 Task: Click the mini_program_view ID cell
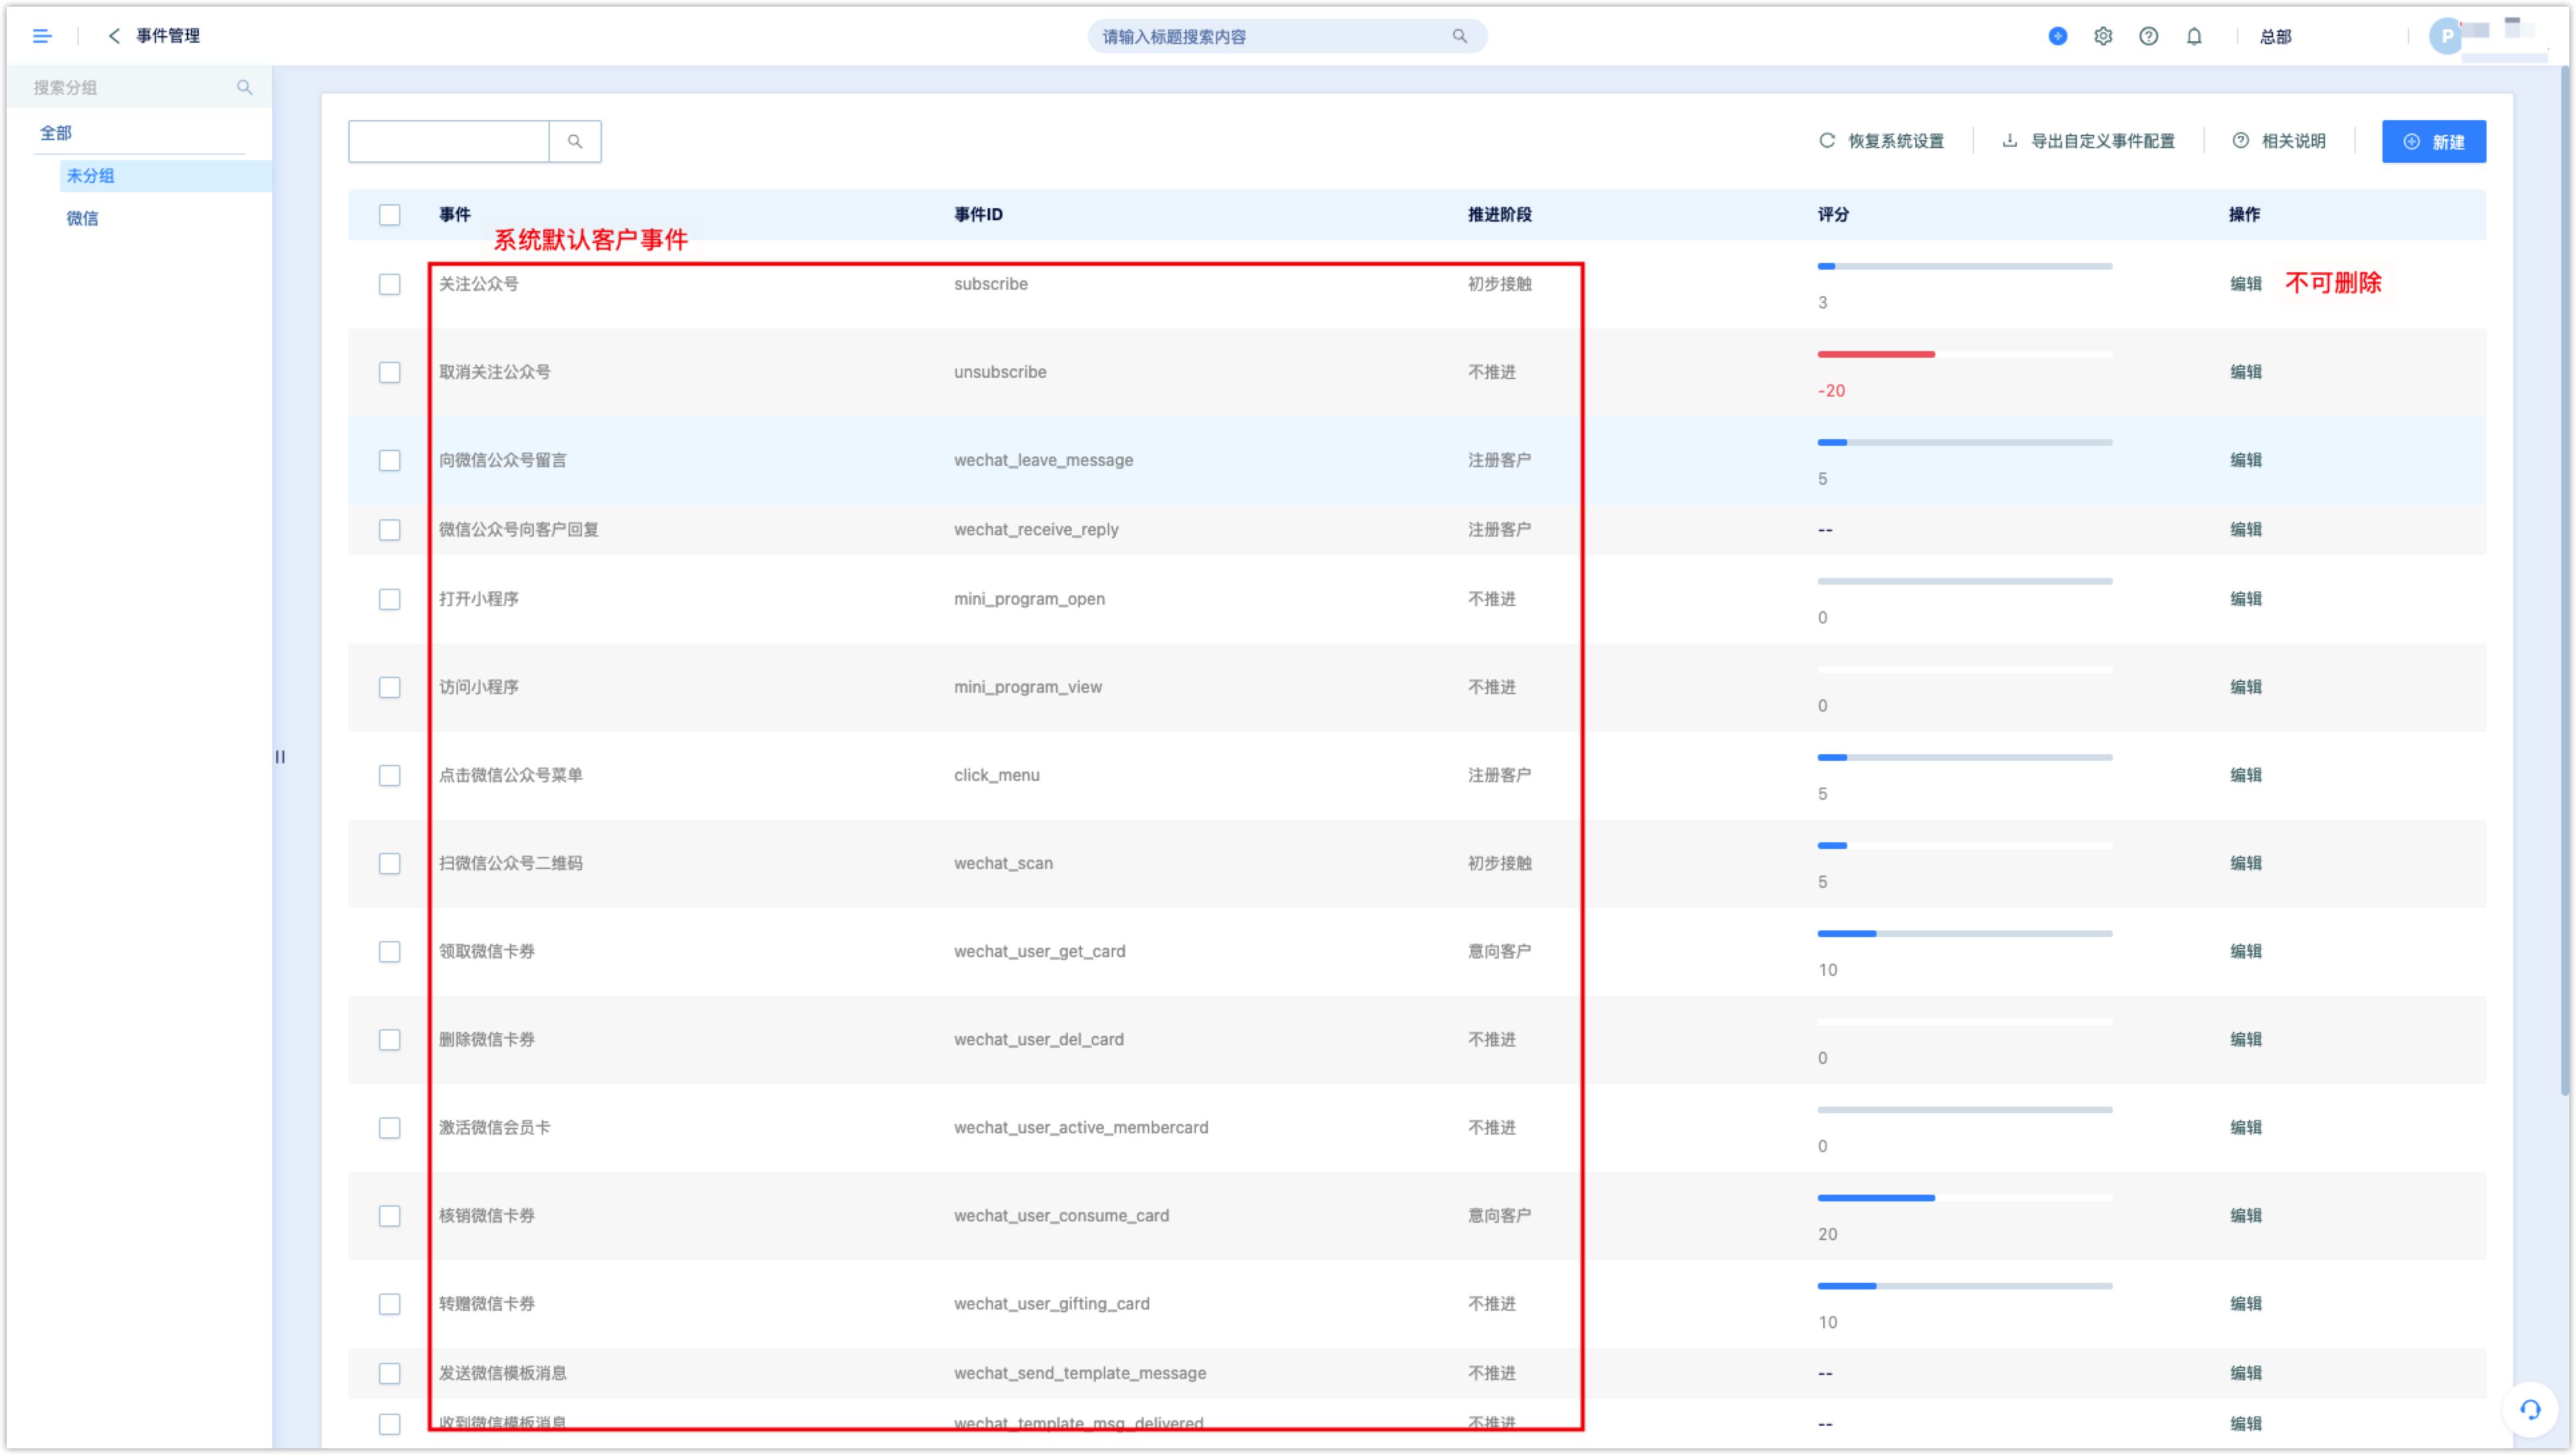[x=1027, y=687]
